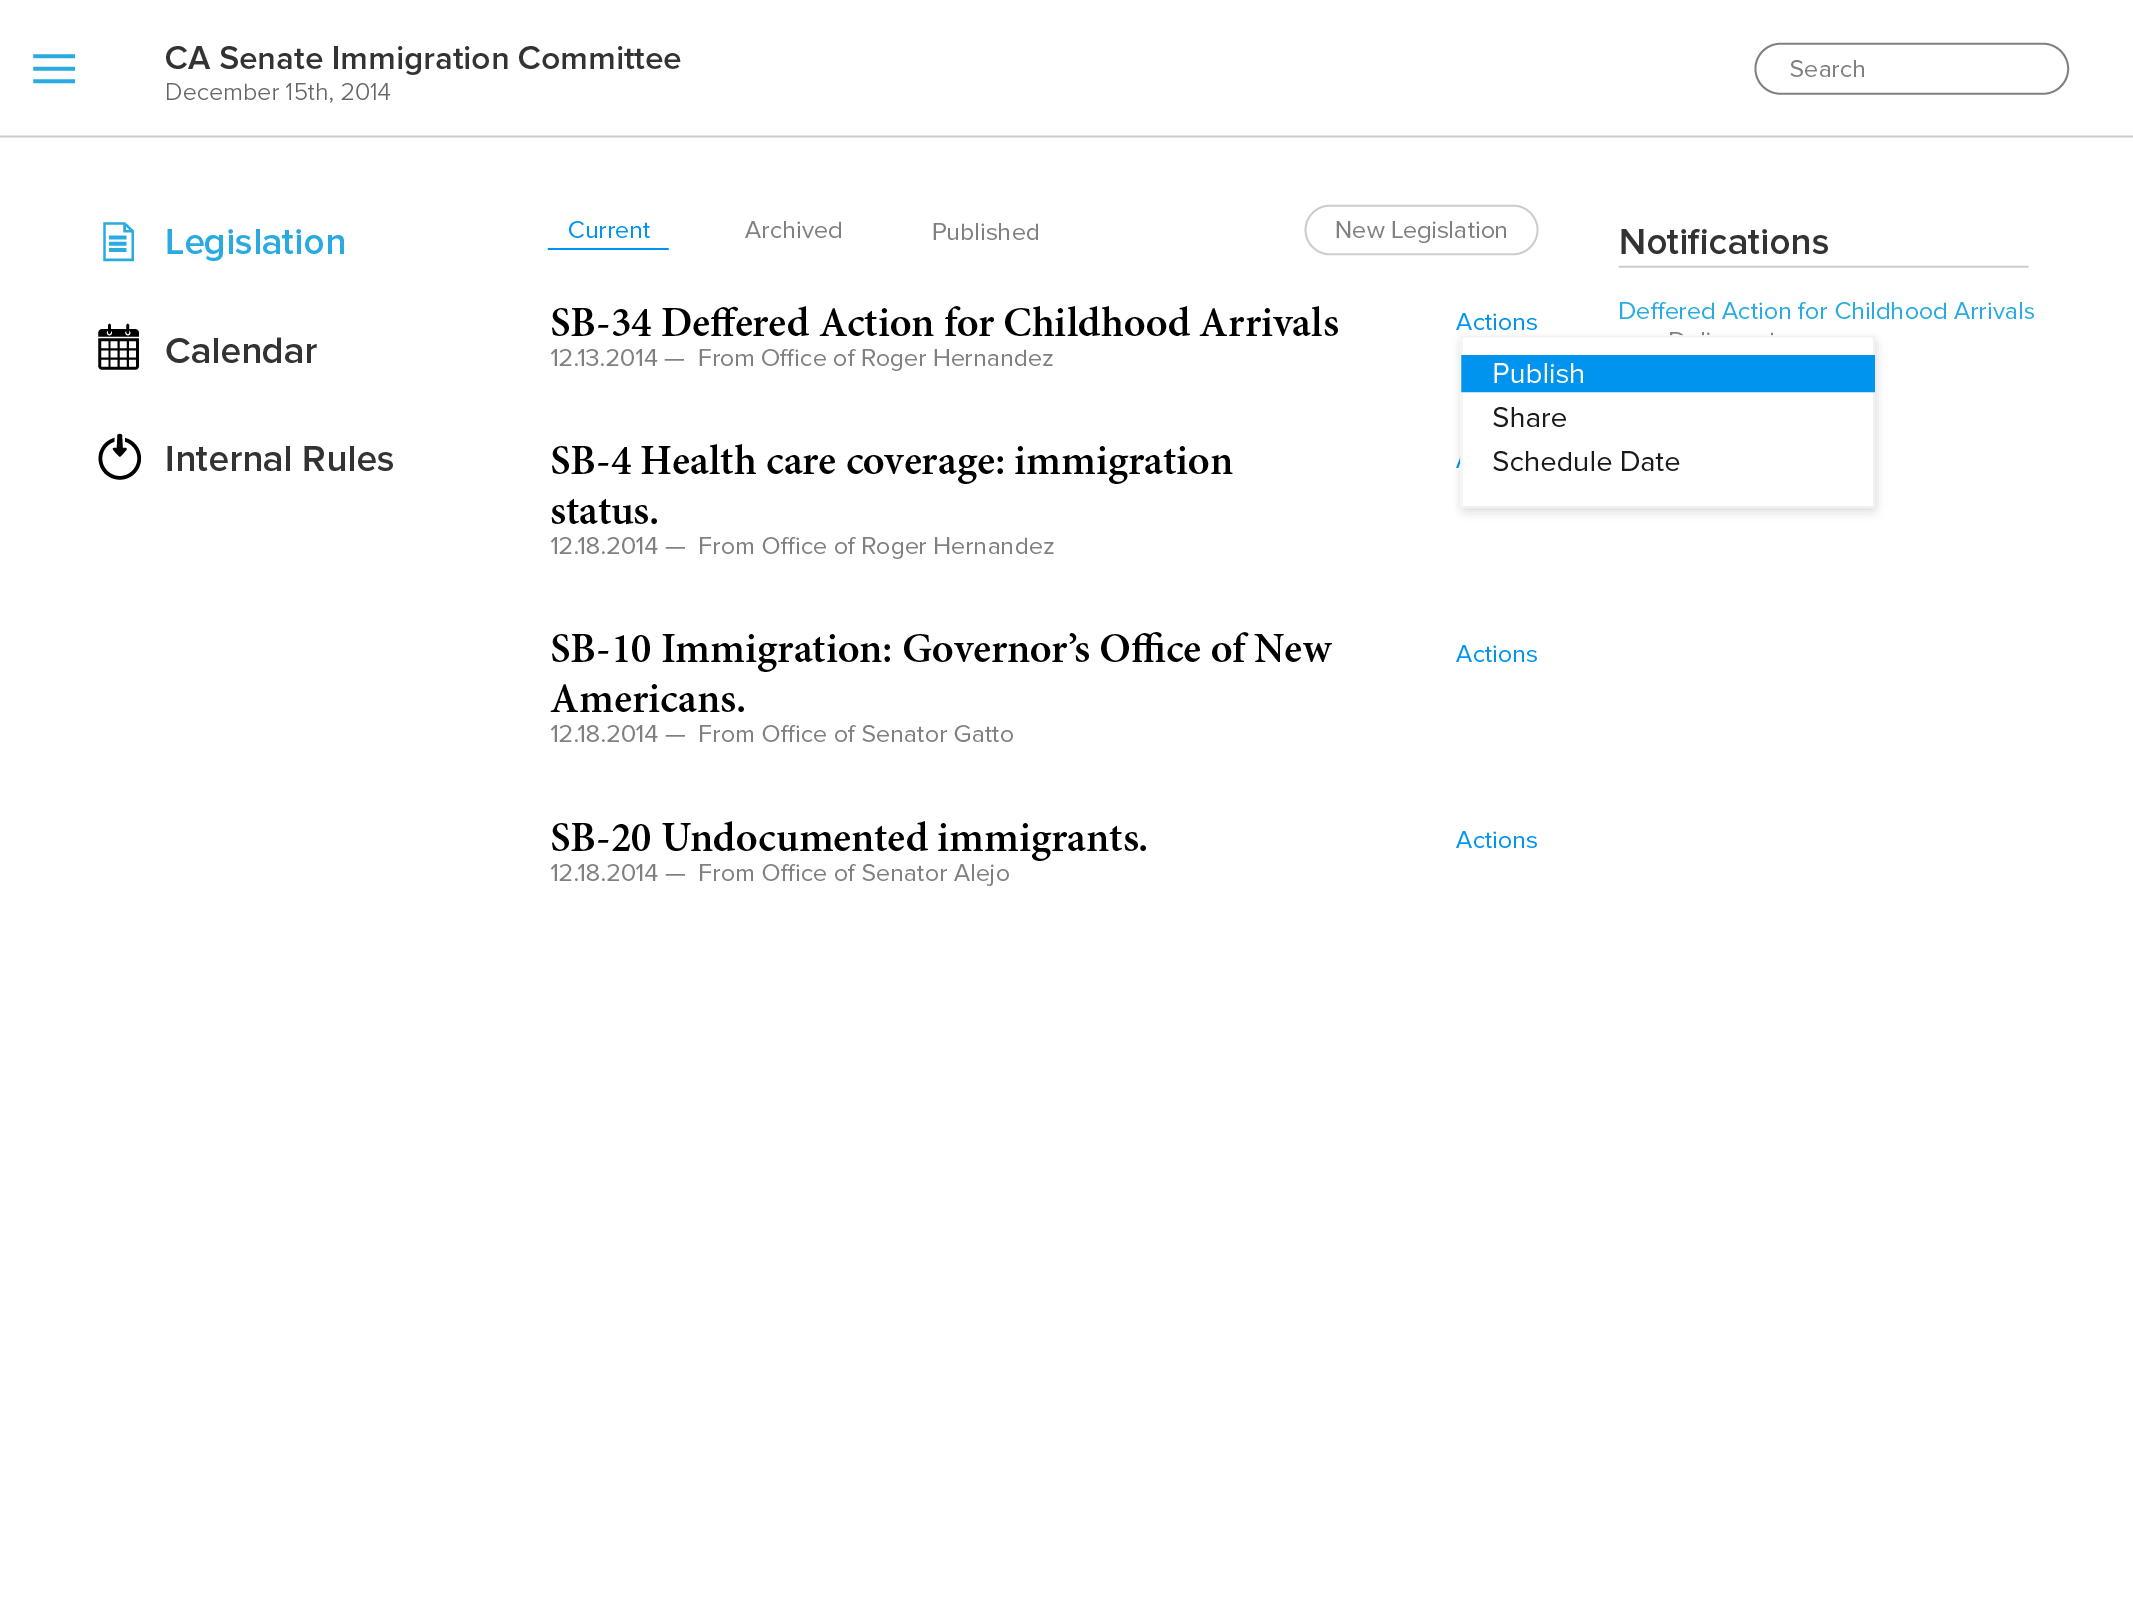2133x1600 pixels.
Task: Switch to the Published tab
Action: click(985, 232)
